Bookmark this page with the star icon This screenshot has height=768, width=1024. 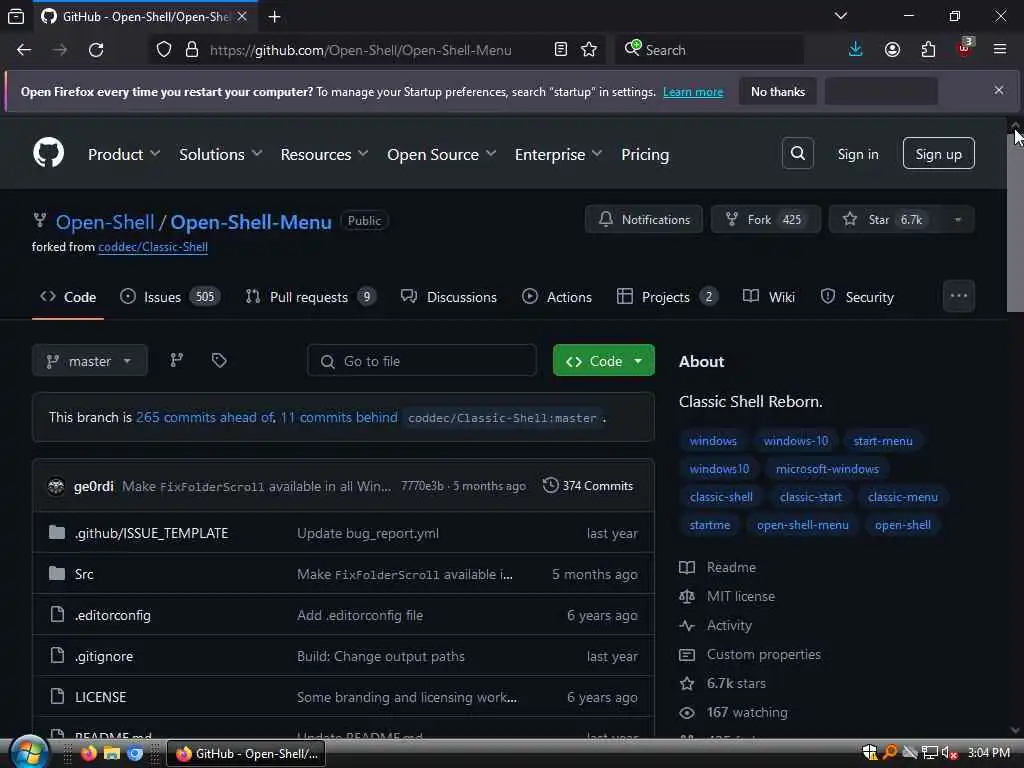click(589, 50)
